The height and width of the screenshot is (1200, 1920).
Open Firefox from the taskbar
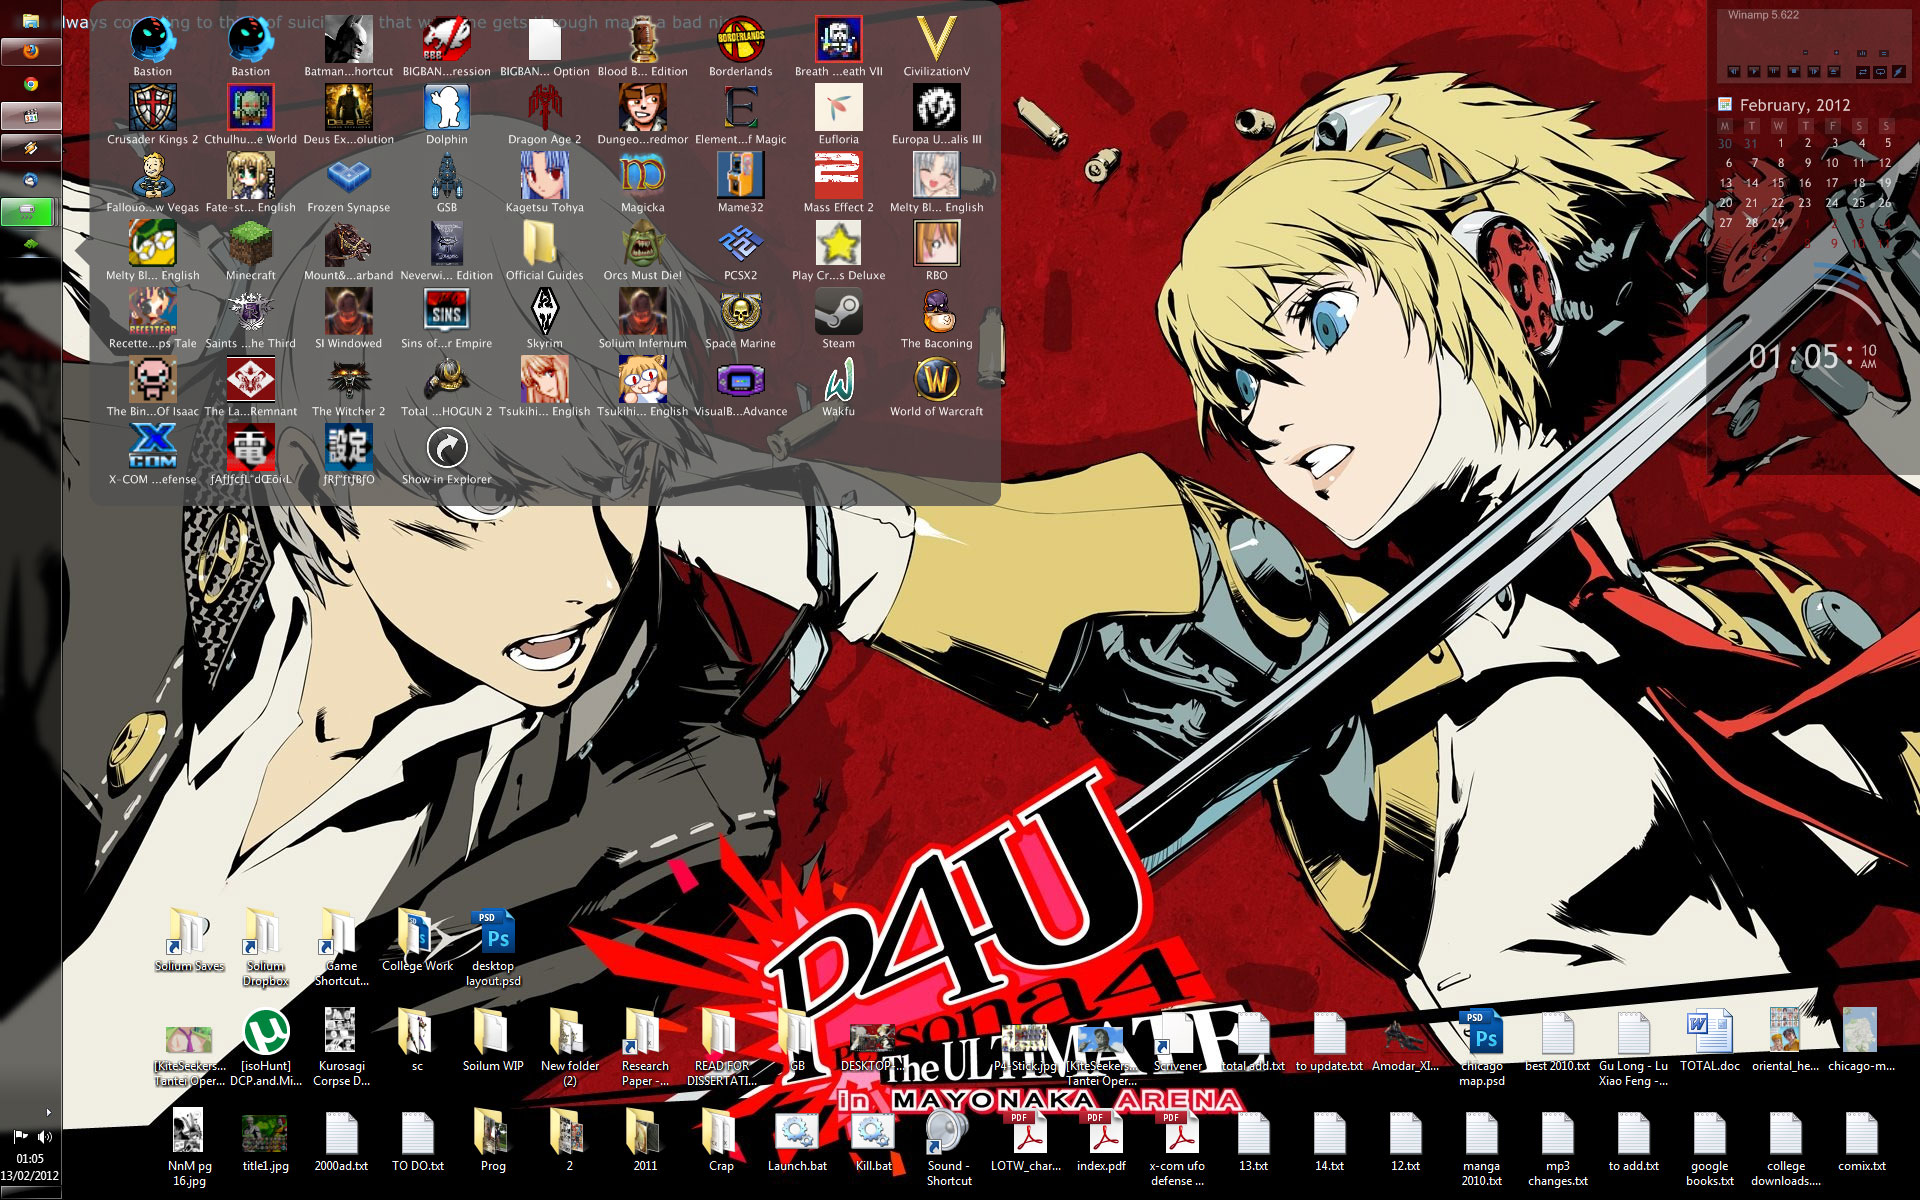coord(31,52)
